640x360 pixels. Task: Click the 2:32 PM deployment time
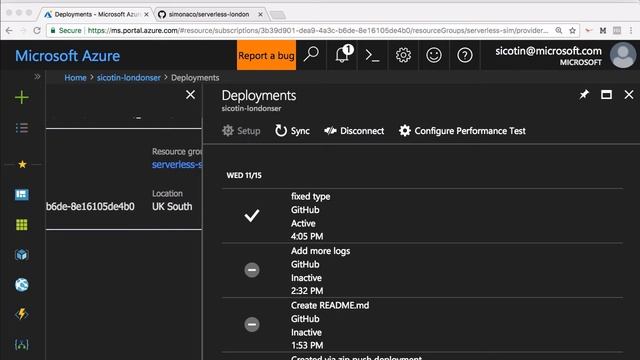[x=307, y=291]
